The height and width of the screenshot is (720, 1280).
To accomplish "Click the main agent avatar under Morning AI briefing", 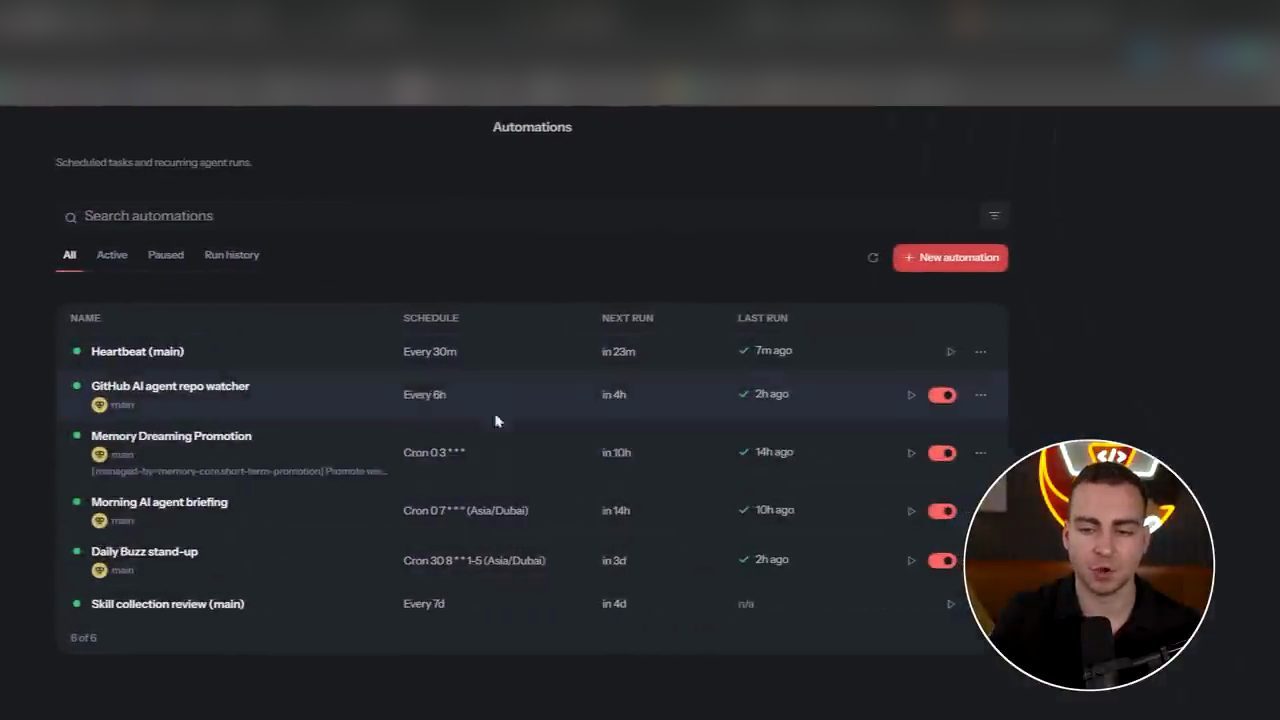I will point(99,521).
